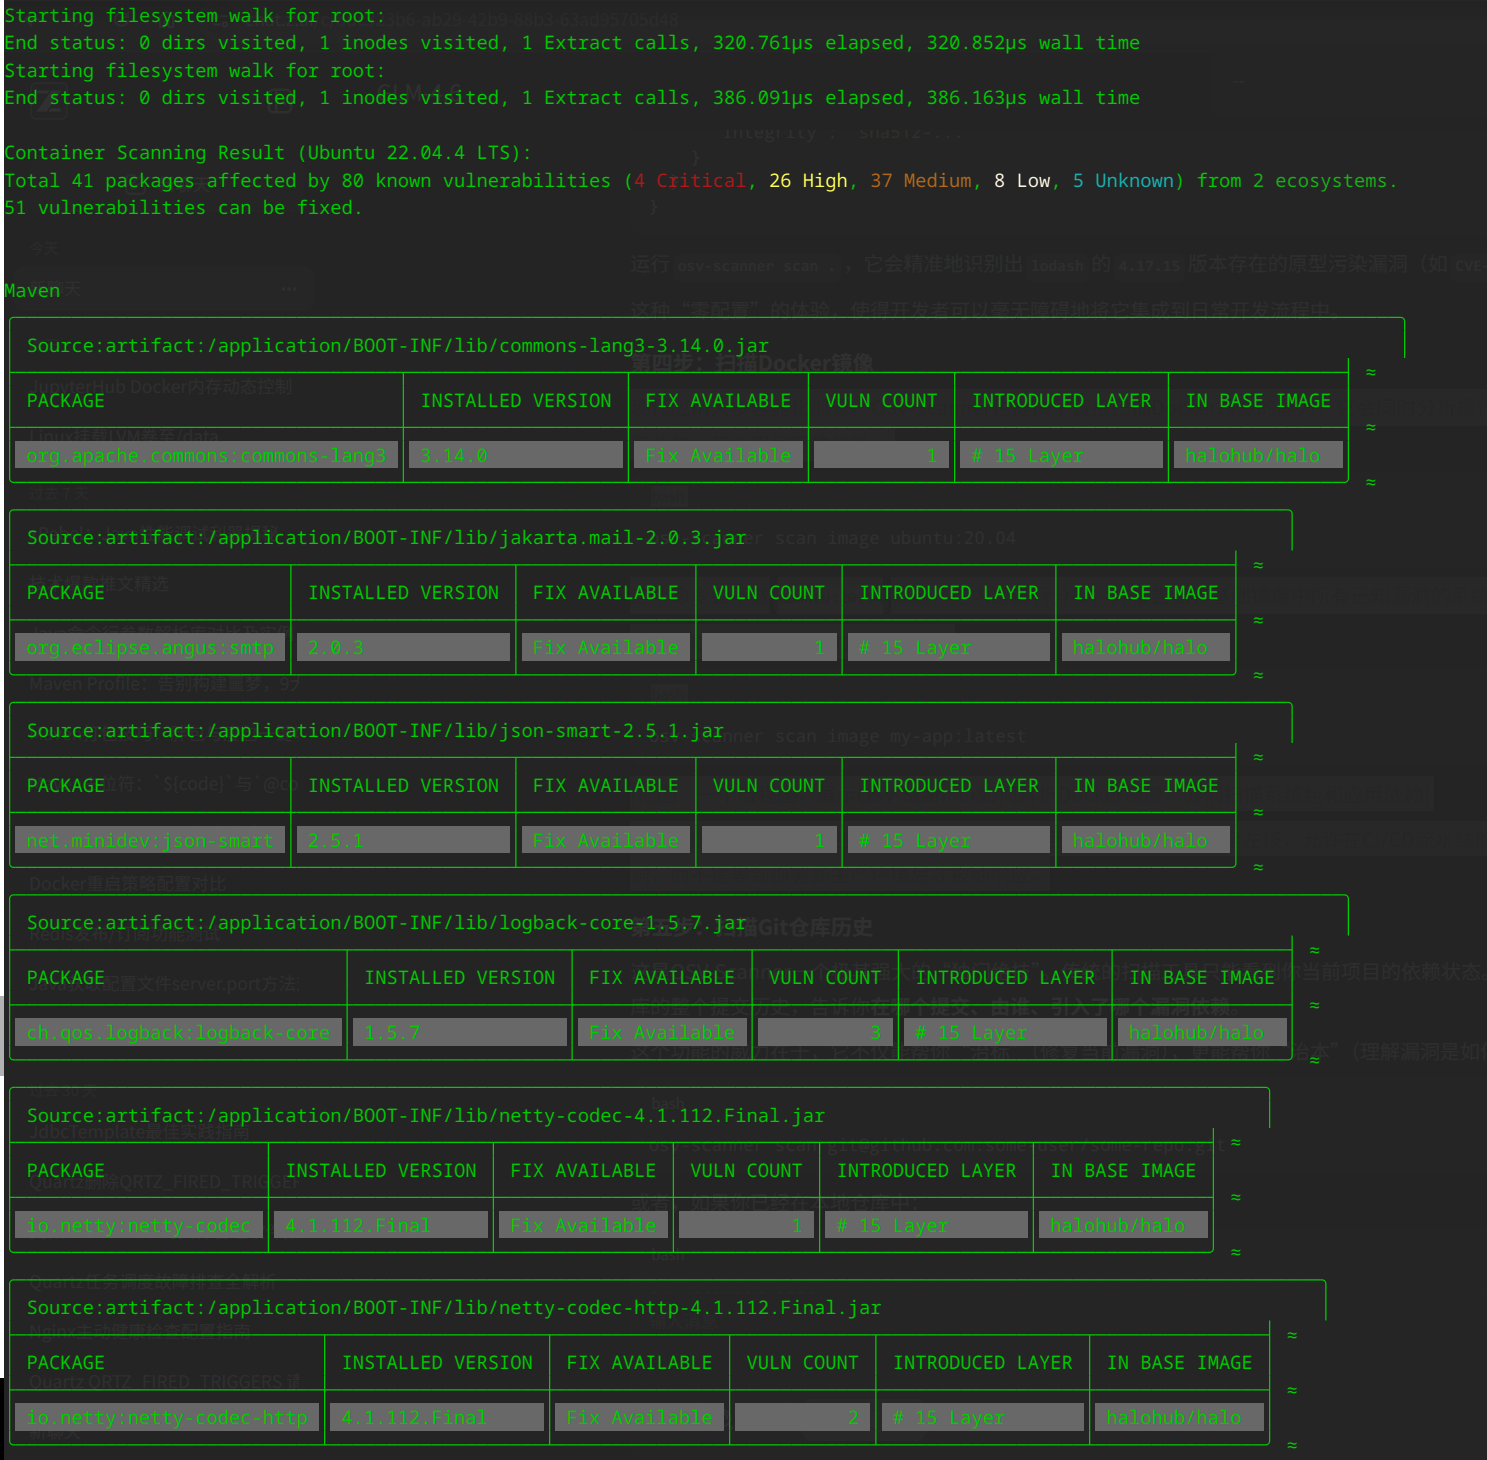The height and width of the screenshot is (1460, 1487).
Task: Select the org.apache.commons:commons-lang3 package cell
Action: coord(206,456)
